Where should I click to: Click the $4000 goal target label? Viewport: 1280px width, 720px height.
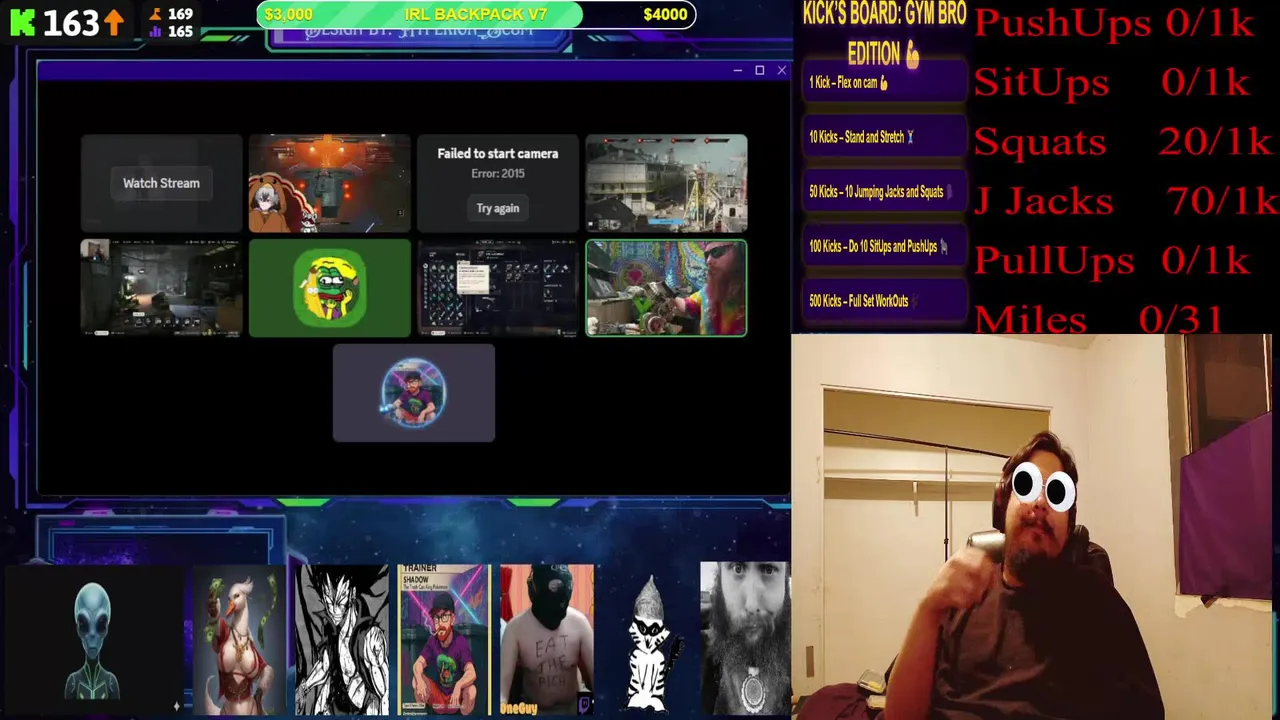(x=665, y=14)
